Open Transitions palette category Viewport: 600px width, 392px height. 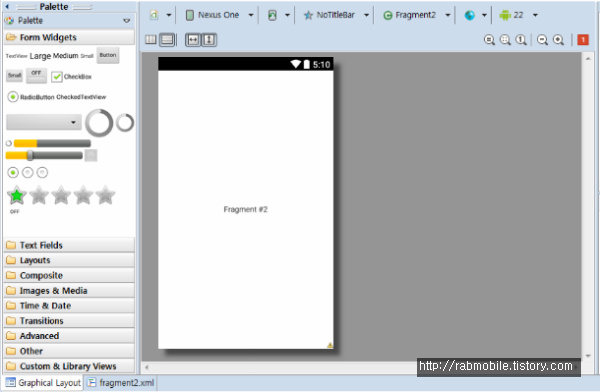tap(69, 320)
